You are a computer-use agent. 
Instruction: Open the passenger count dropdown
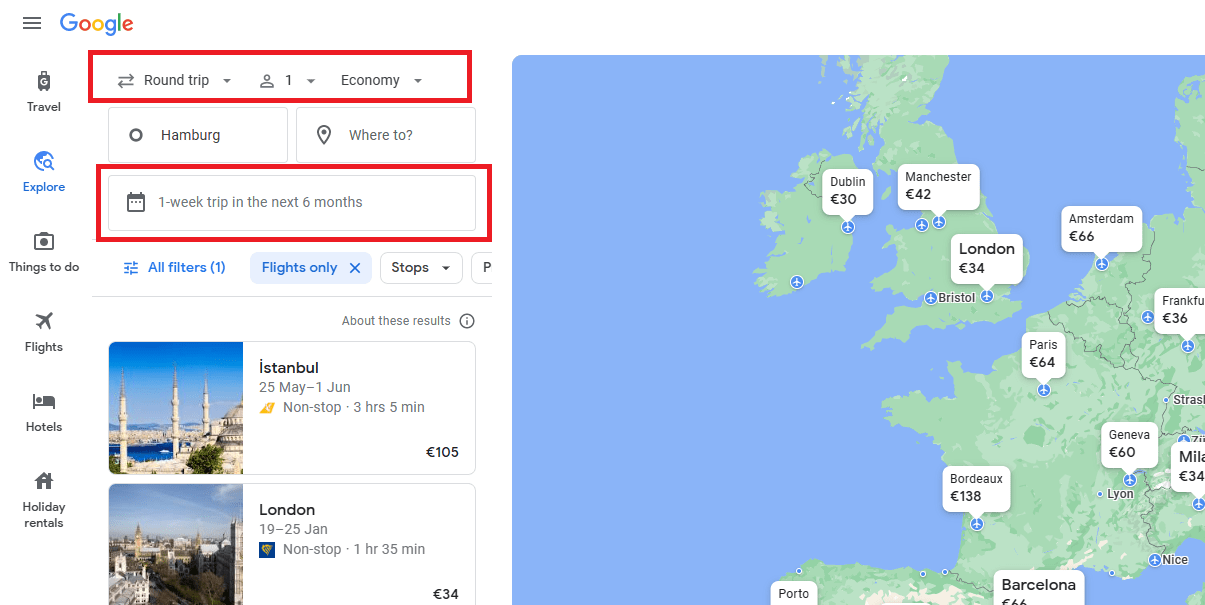pyautogui.click(x=288, y=81)
